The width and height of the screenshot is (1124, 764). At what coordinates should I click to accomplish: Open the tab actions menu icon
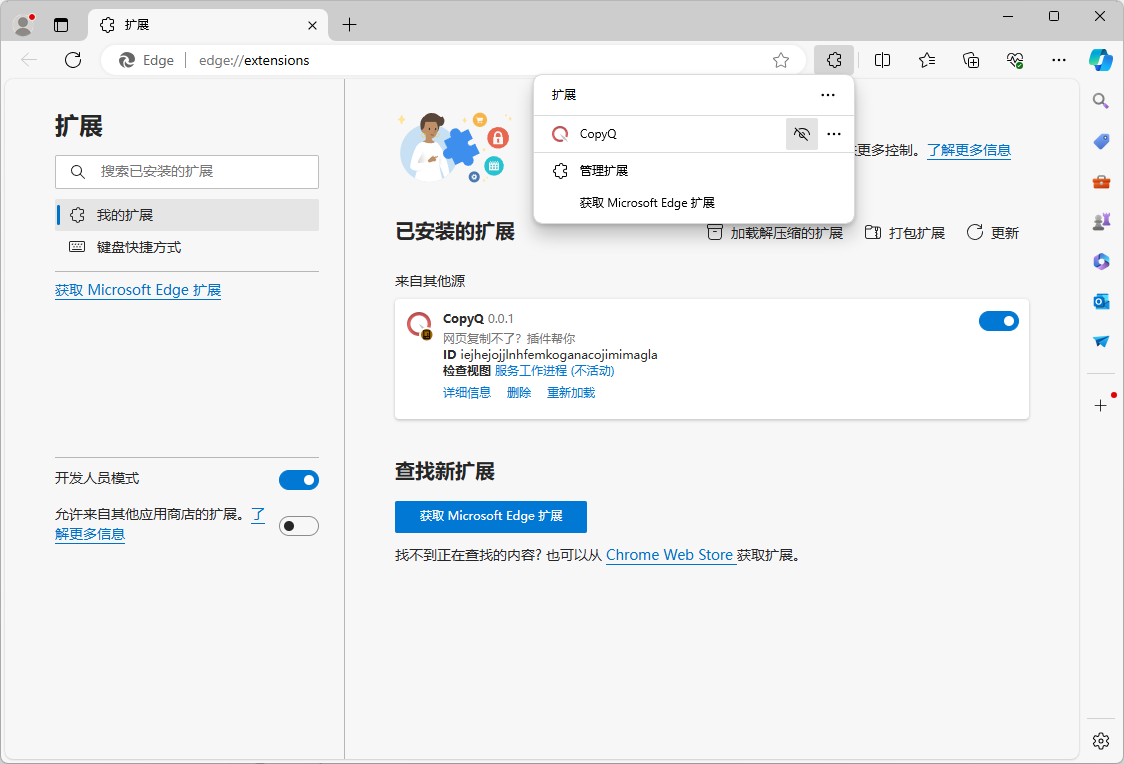pyautogui.click(x=61, y=25)
